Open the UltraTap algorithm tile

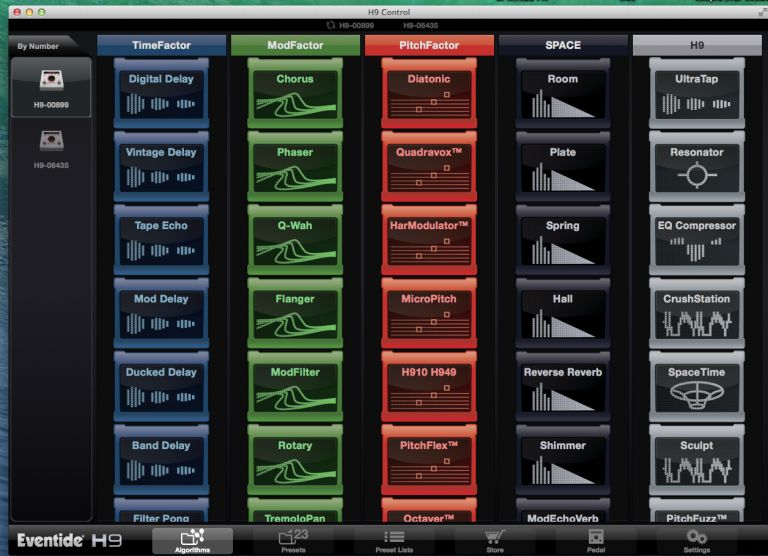(696, 93)
